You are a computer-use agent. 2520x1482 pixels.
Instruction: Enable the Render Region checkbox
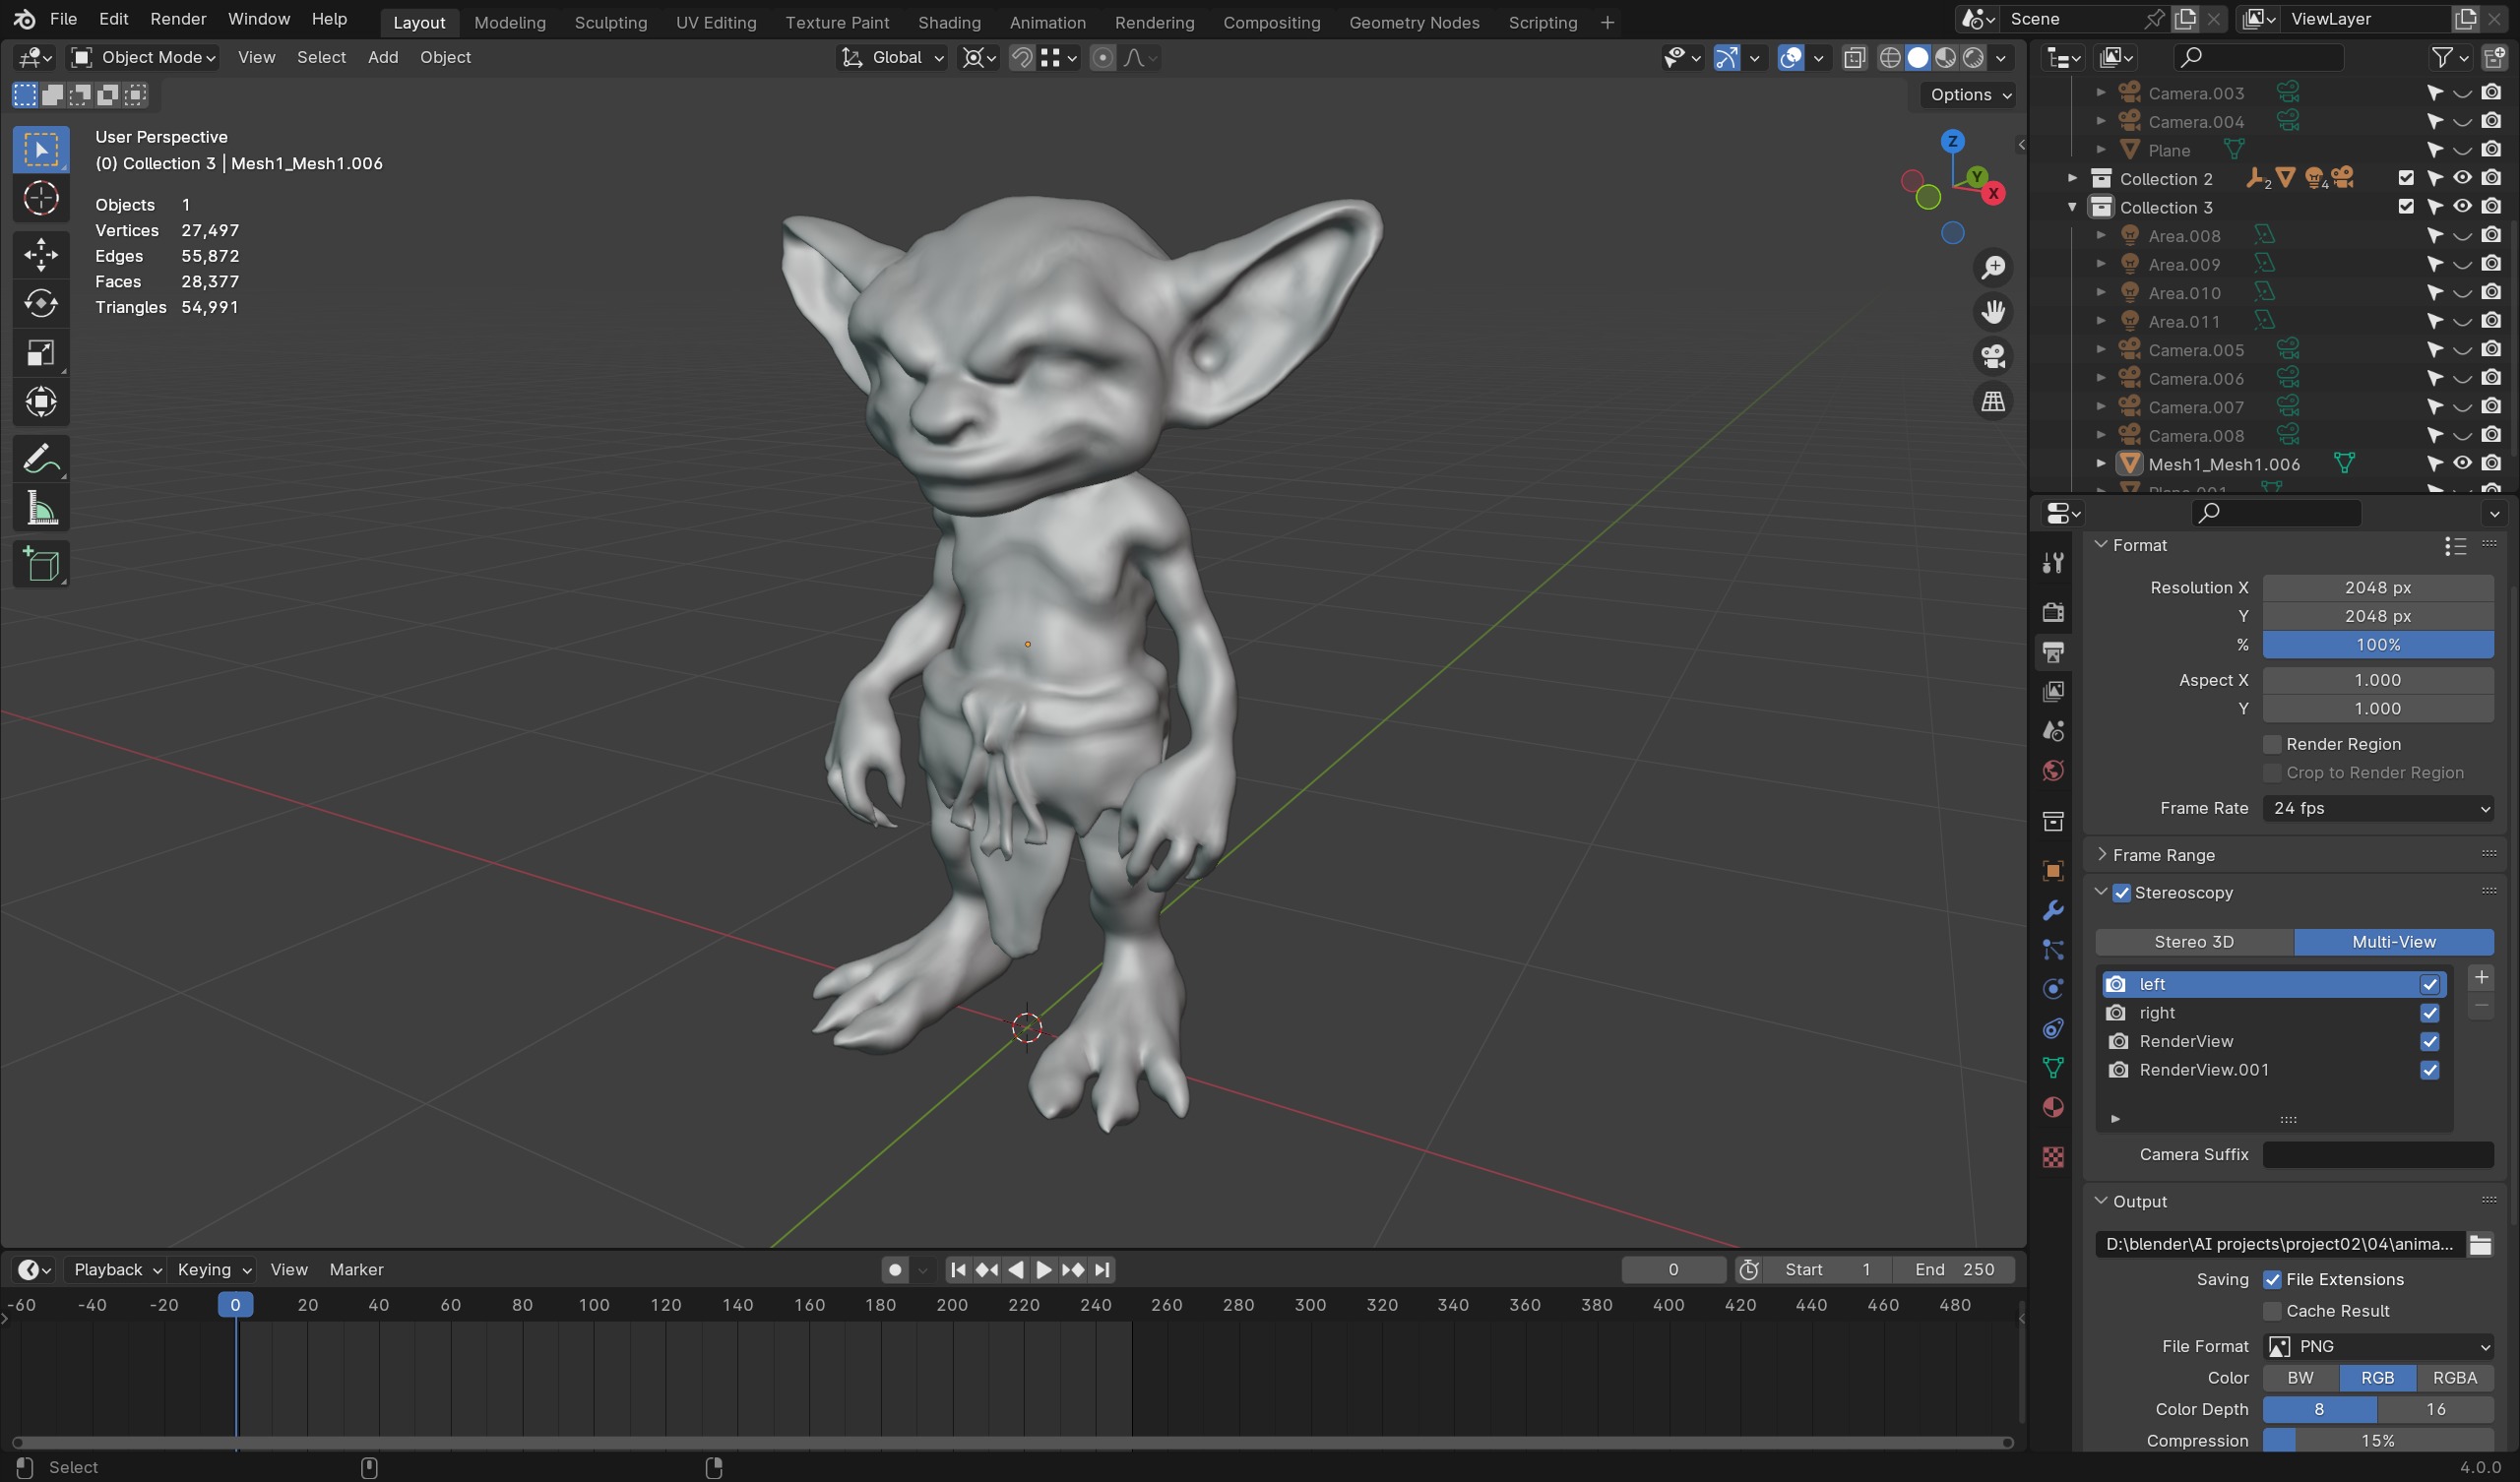pyautogui.click(x=2272, y=744)
